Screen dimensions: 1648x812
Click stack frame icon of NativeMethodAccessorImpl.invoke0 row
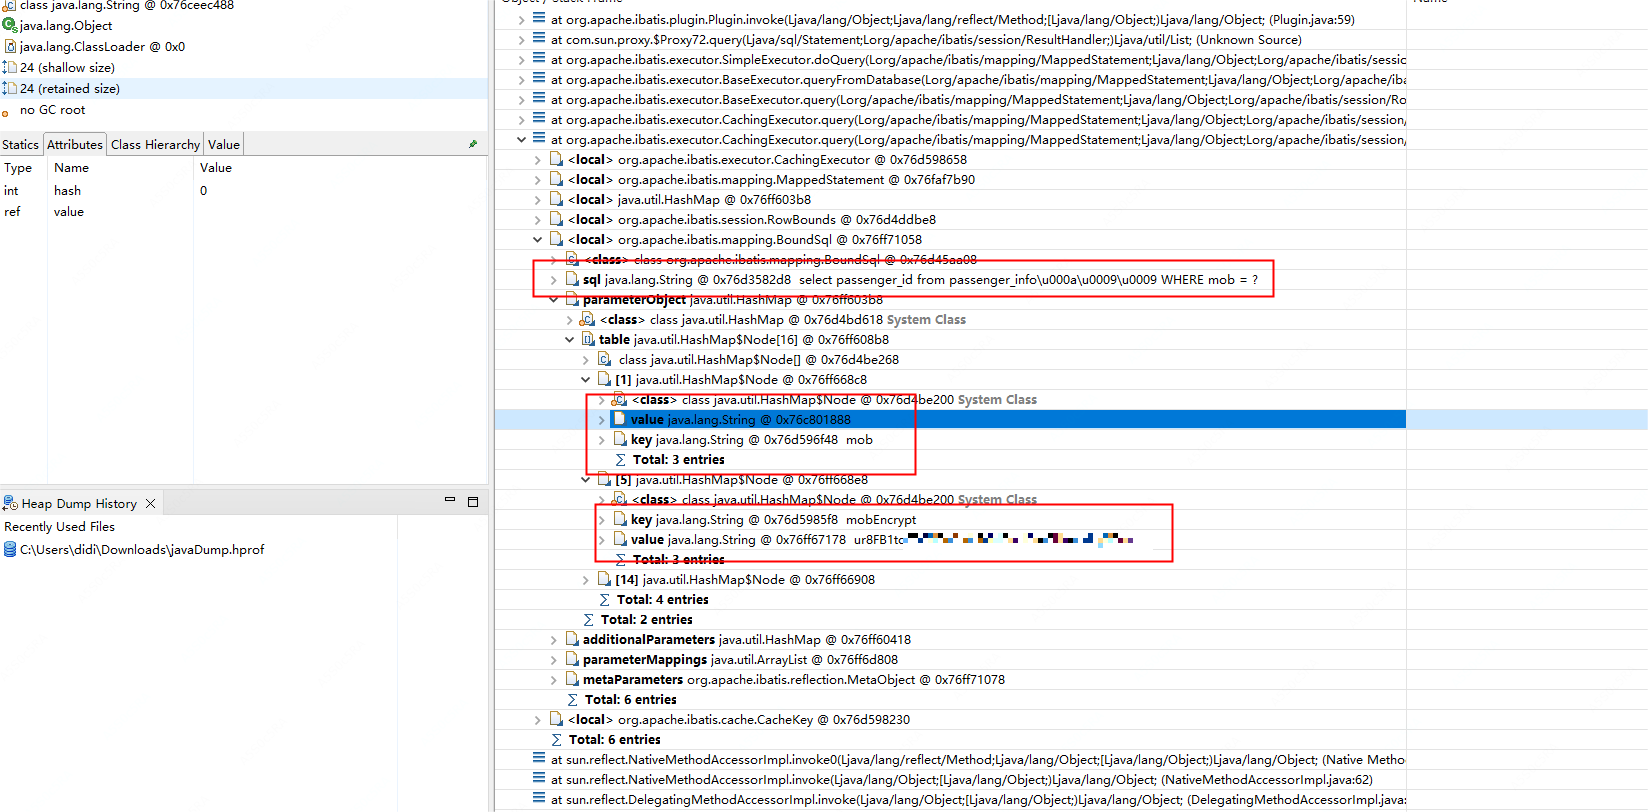coord(539,759)
